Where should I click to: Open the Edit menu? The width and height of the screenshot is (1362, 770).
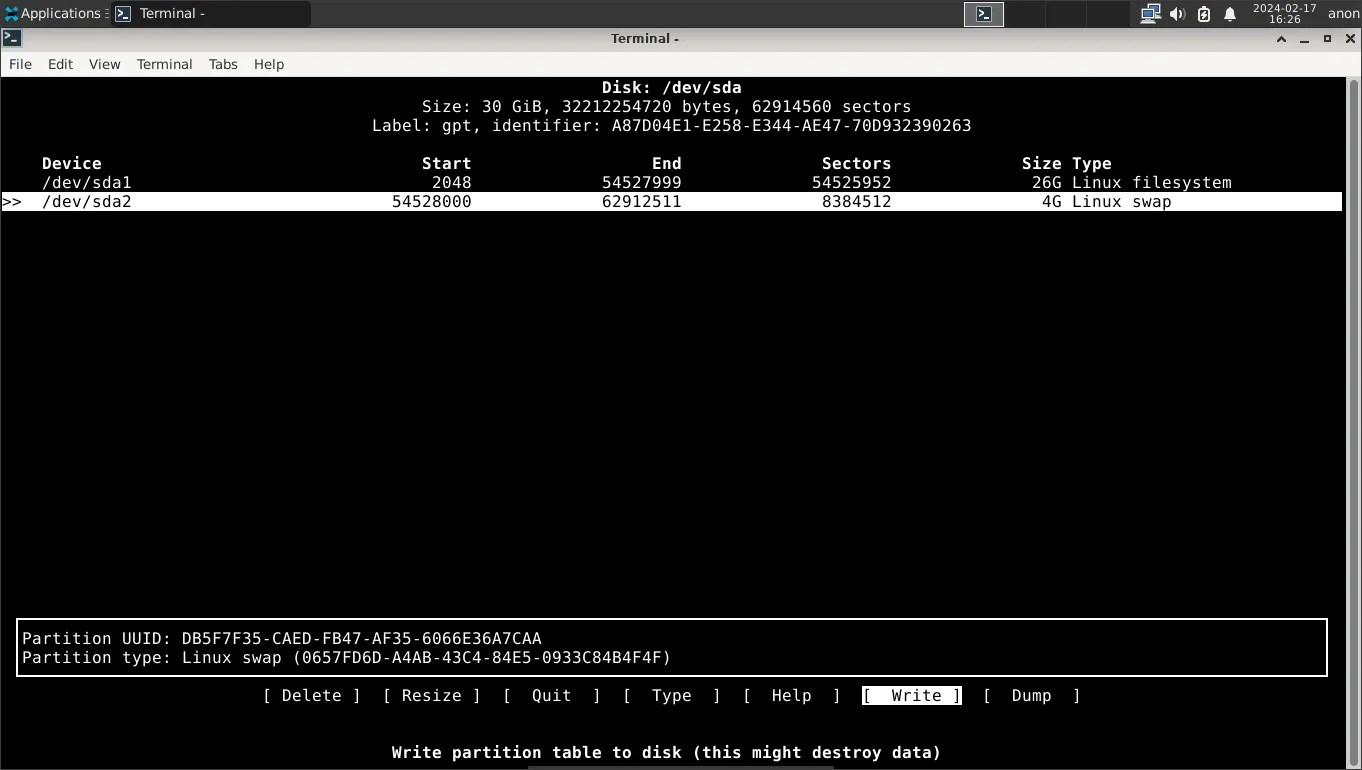point(60,64)
